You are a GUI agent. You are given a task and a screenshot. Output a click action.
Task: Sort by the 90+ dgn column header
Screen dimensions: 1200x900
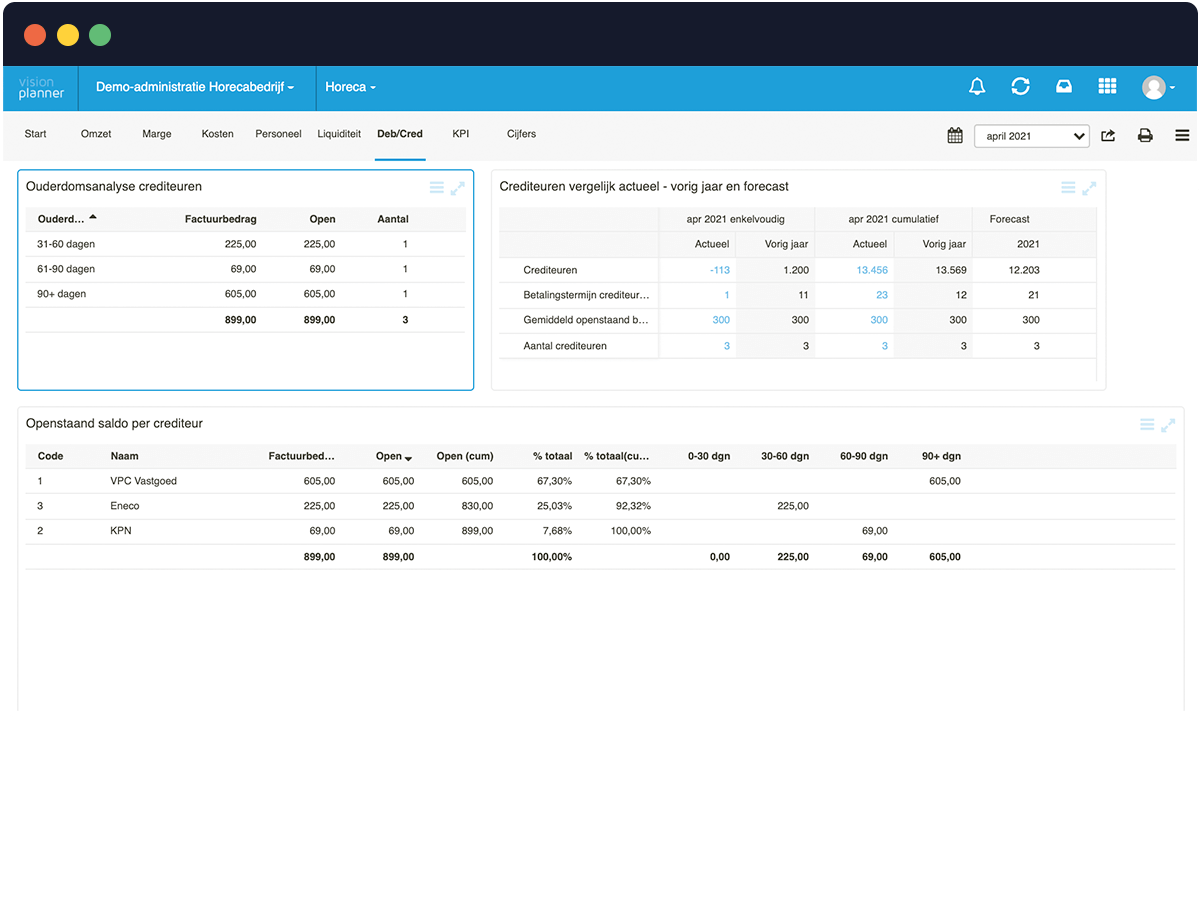tap(941, 456)
